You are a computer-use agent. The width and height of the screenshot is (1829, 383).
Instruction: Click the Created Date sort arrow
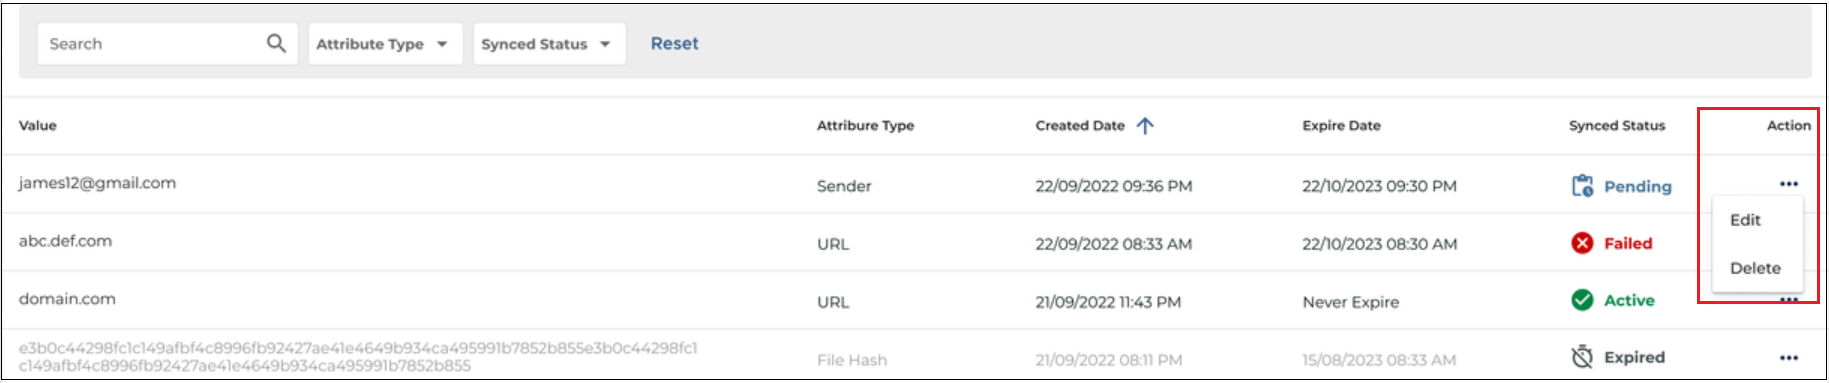(1145, 125)
